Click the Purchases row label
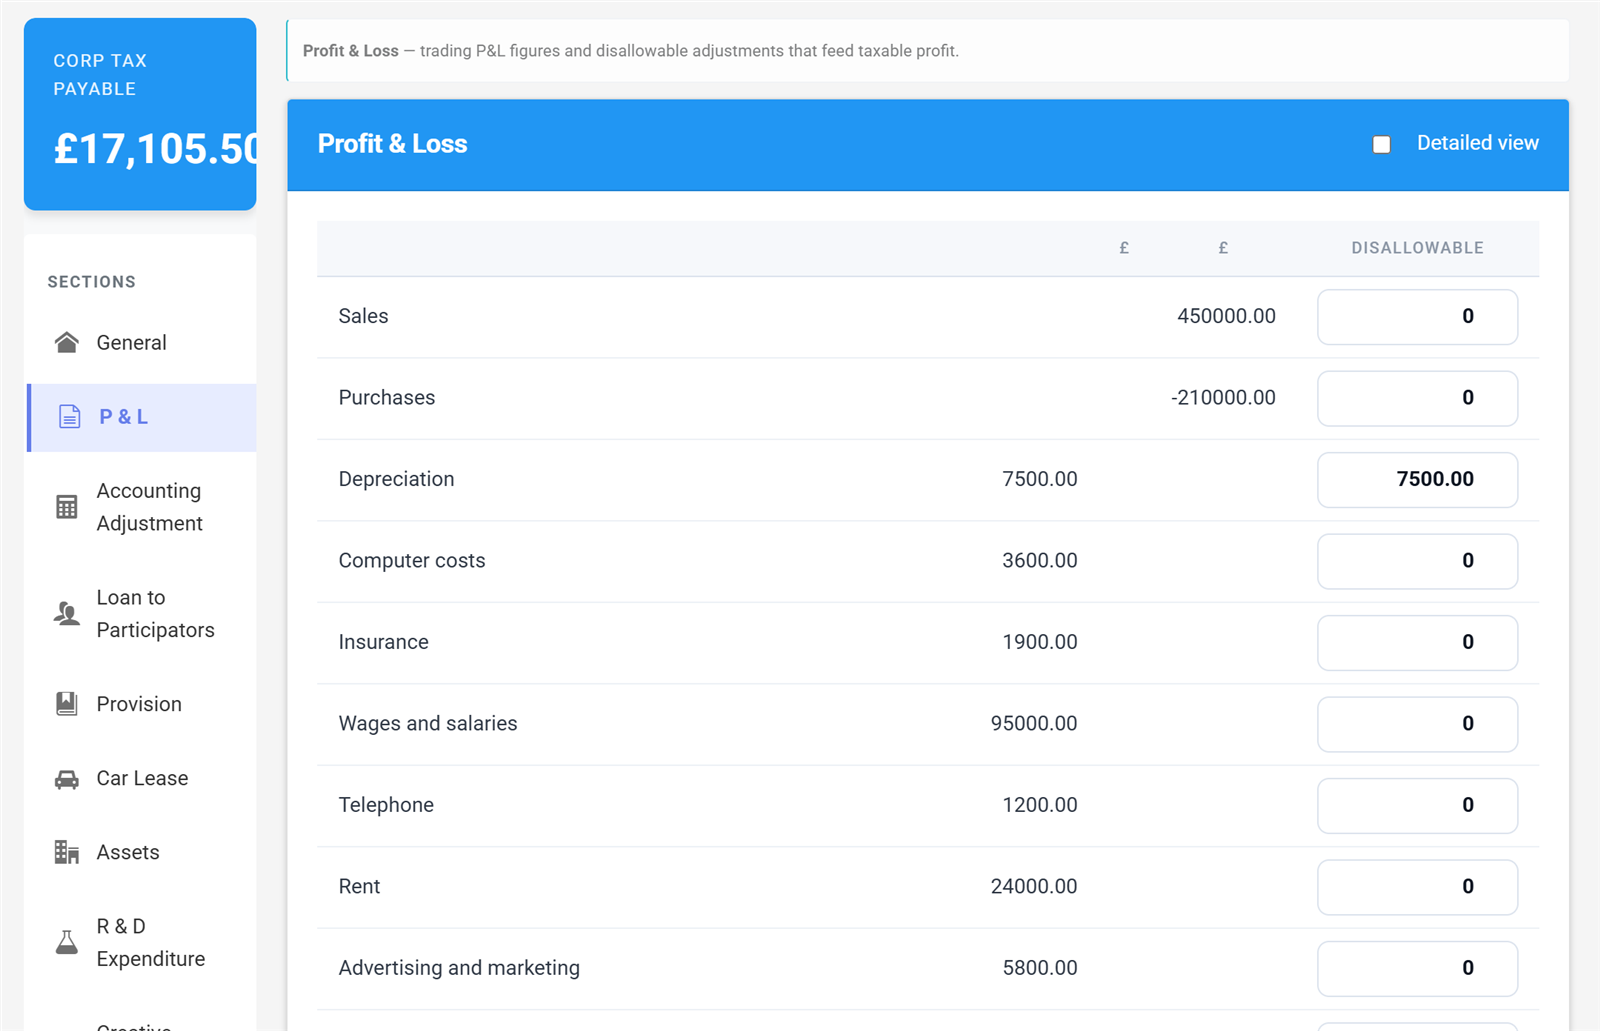Screen dimensions: 1600x1031 coord(387,398)
